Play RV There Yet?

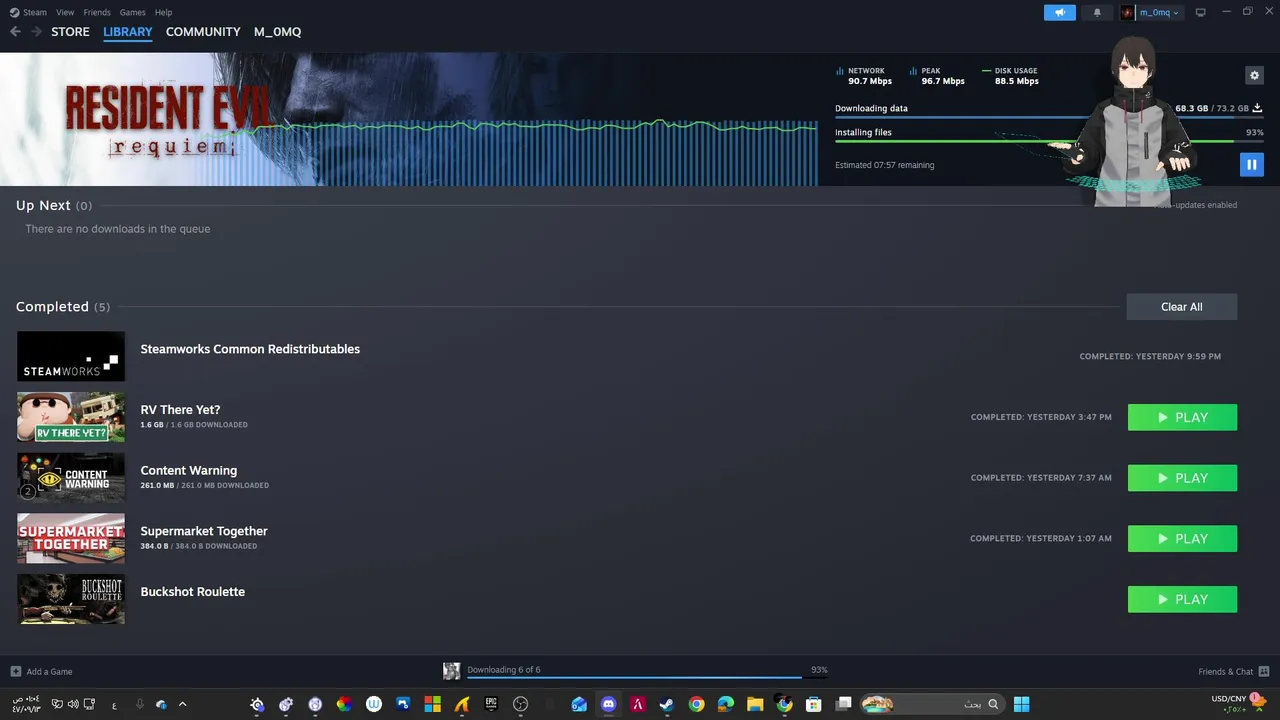[1182, 417]
